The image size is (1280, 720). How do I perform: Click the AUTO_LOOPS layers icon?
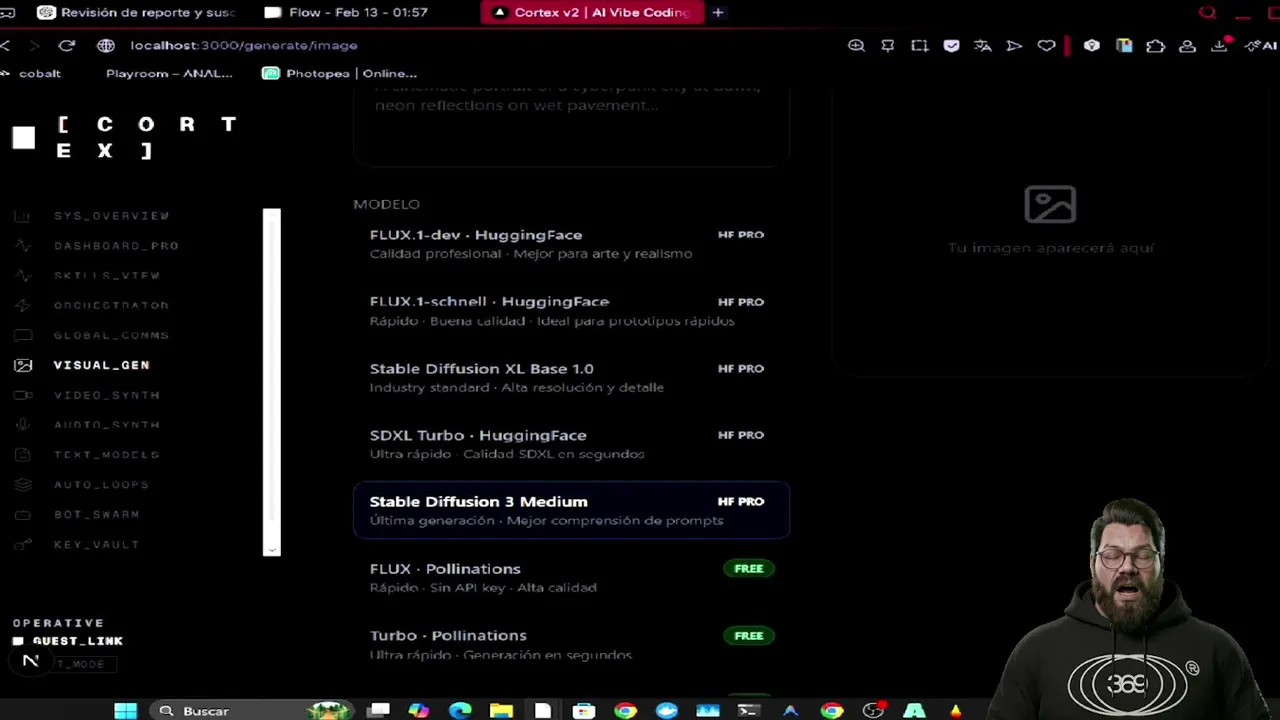pyautogui.click(x=23, y=485)
